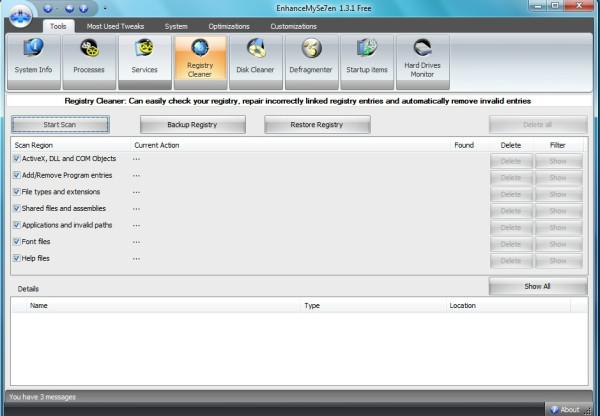Launch the Defragmenter tool
Viewport: 600px width, 416px height.
tap(311, 58)
